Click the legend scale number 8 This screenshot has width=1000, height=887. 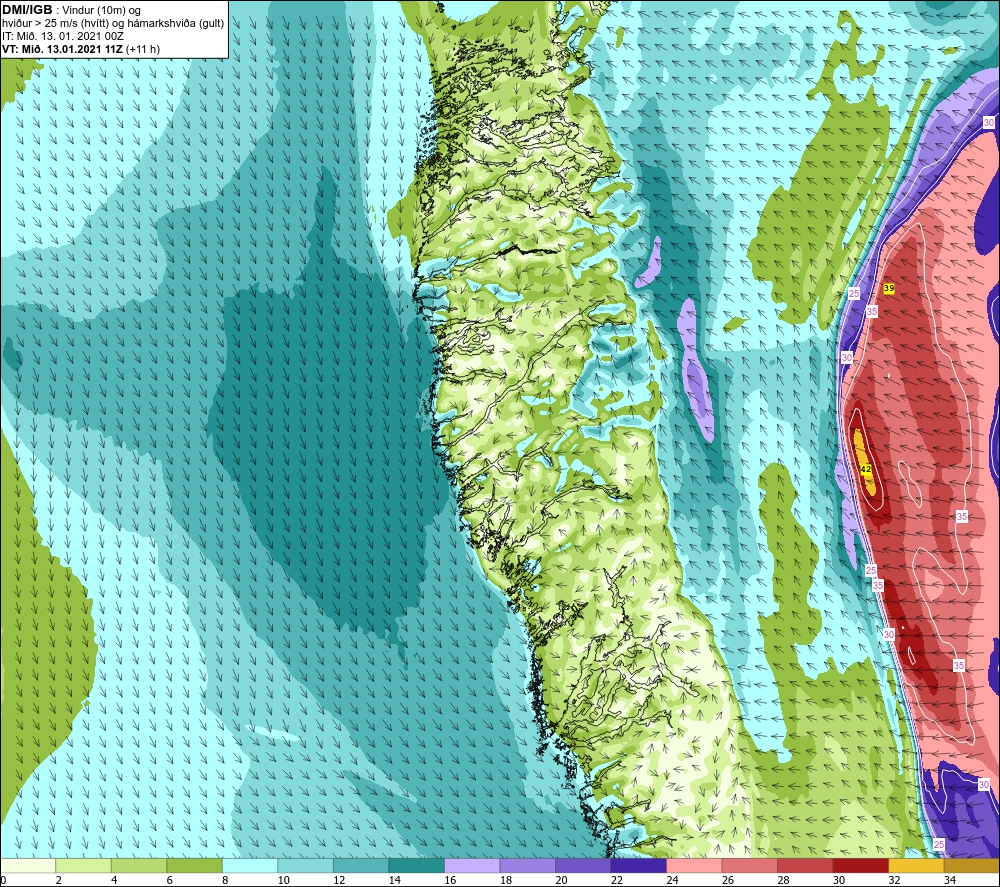click(x=224, y=880)
